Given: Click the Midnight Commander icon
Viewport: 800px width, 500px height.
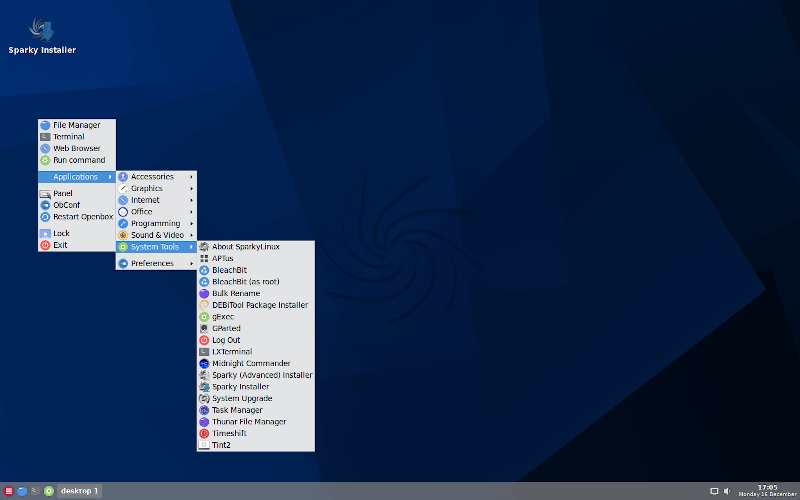Looking at the screenshot, I should coord(204,364).
